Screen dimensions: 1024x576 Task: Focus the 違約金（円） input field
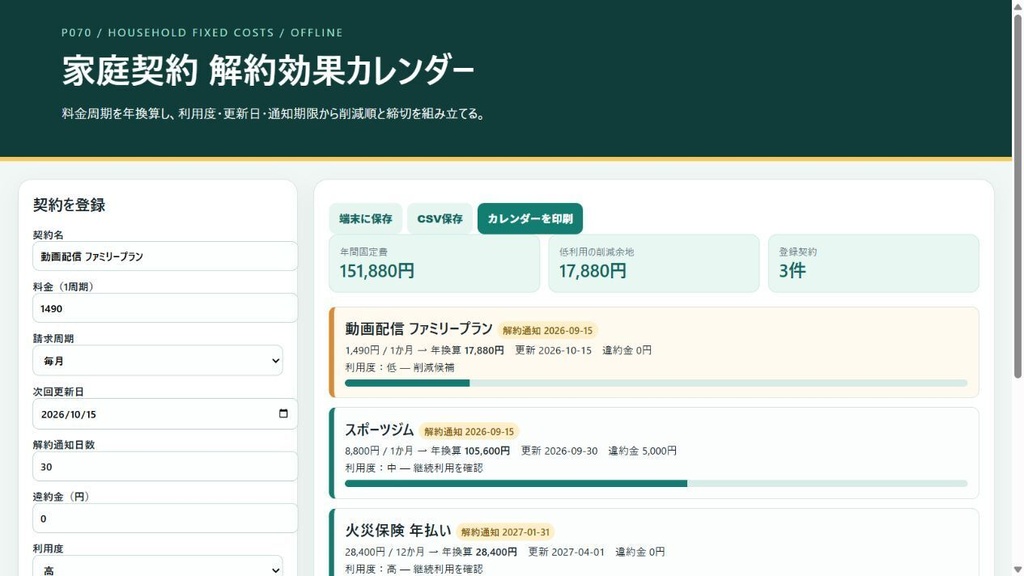[x=165, y=519]
